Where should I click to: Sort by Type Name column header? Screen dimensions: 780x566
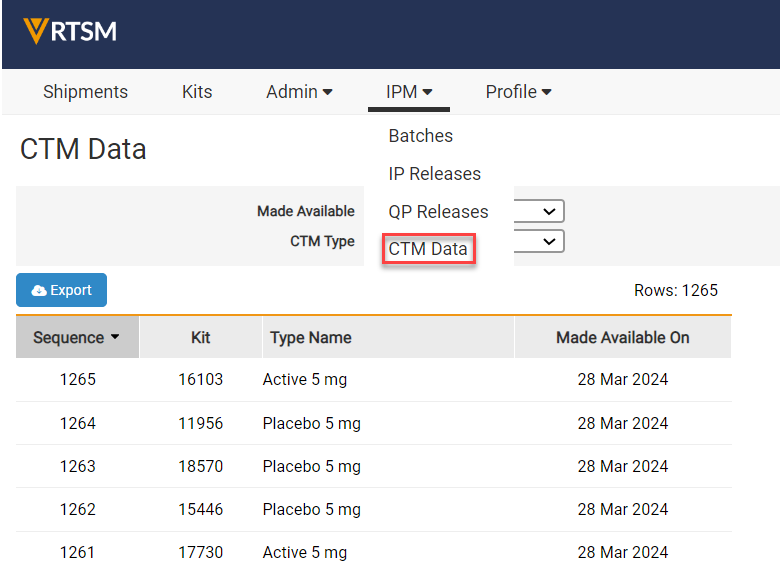pos(310,338)
